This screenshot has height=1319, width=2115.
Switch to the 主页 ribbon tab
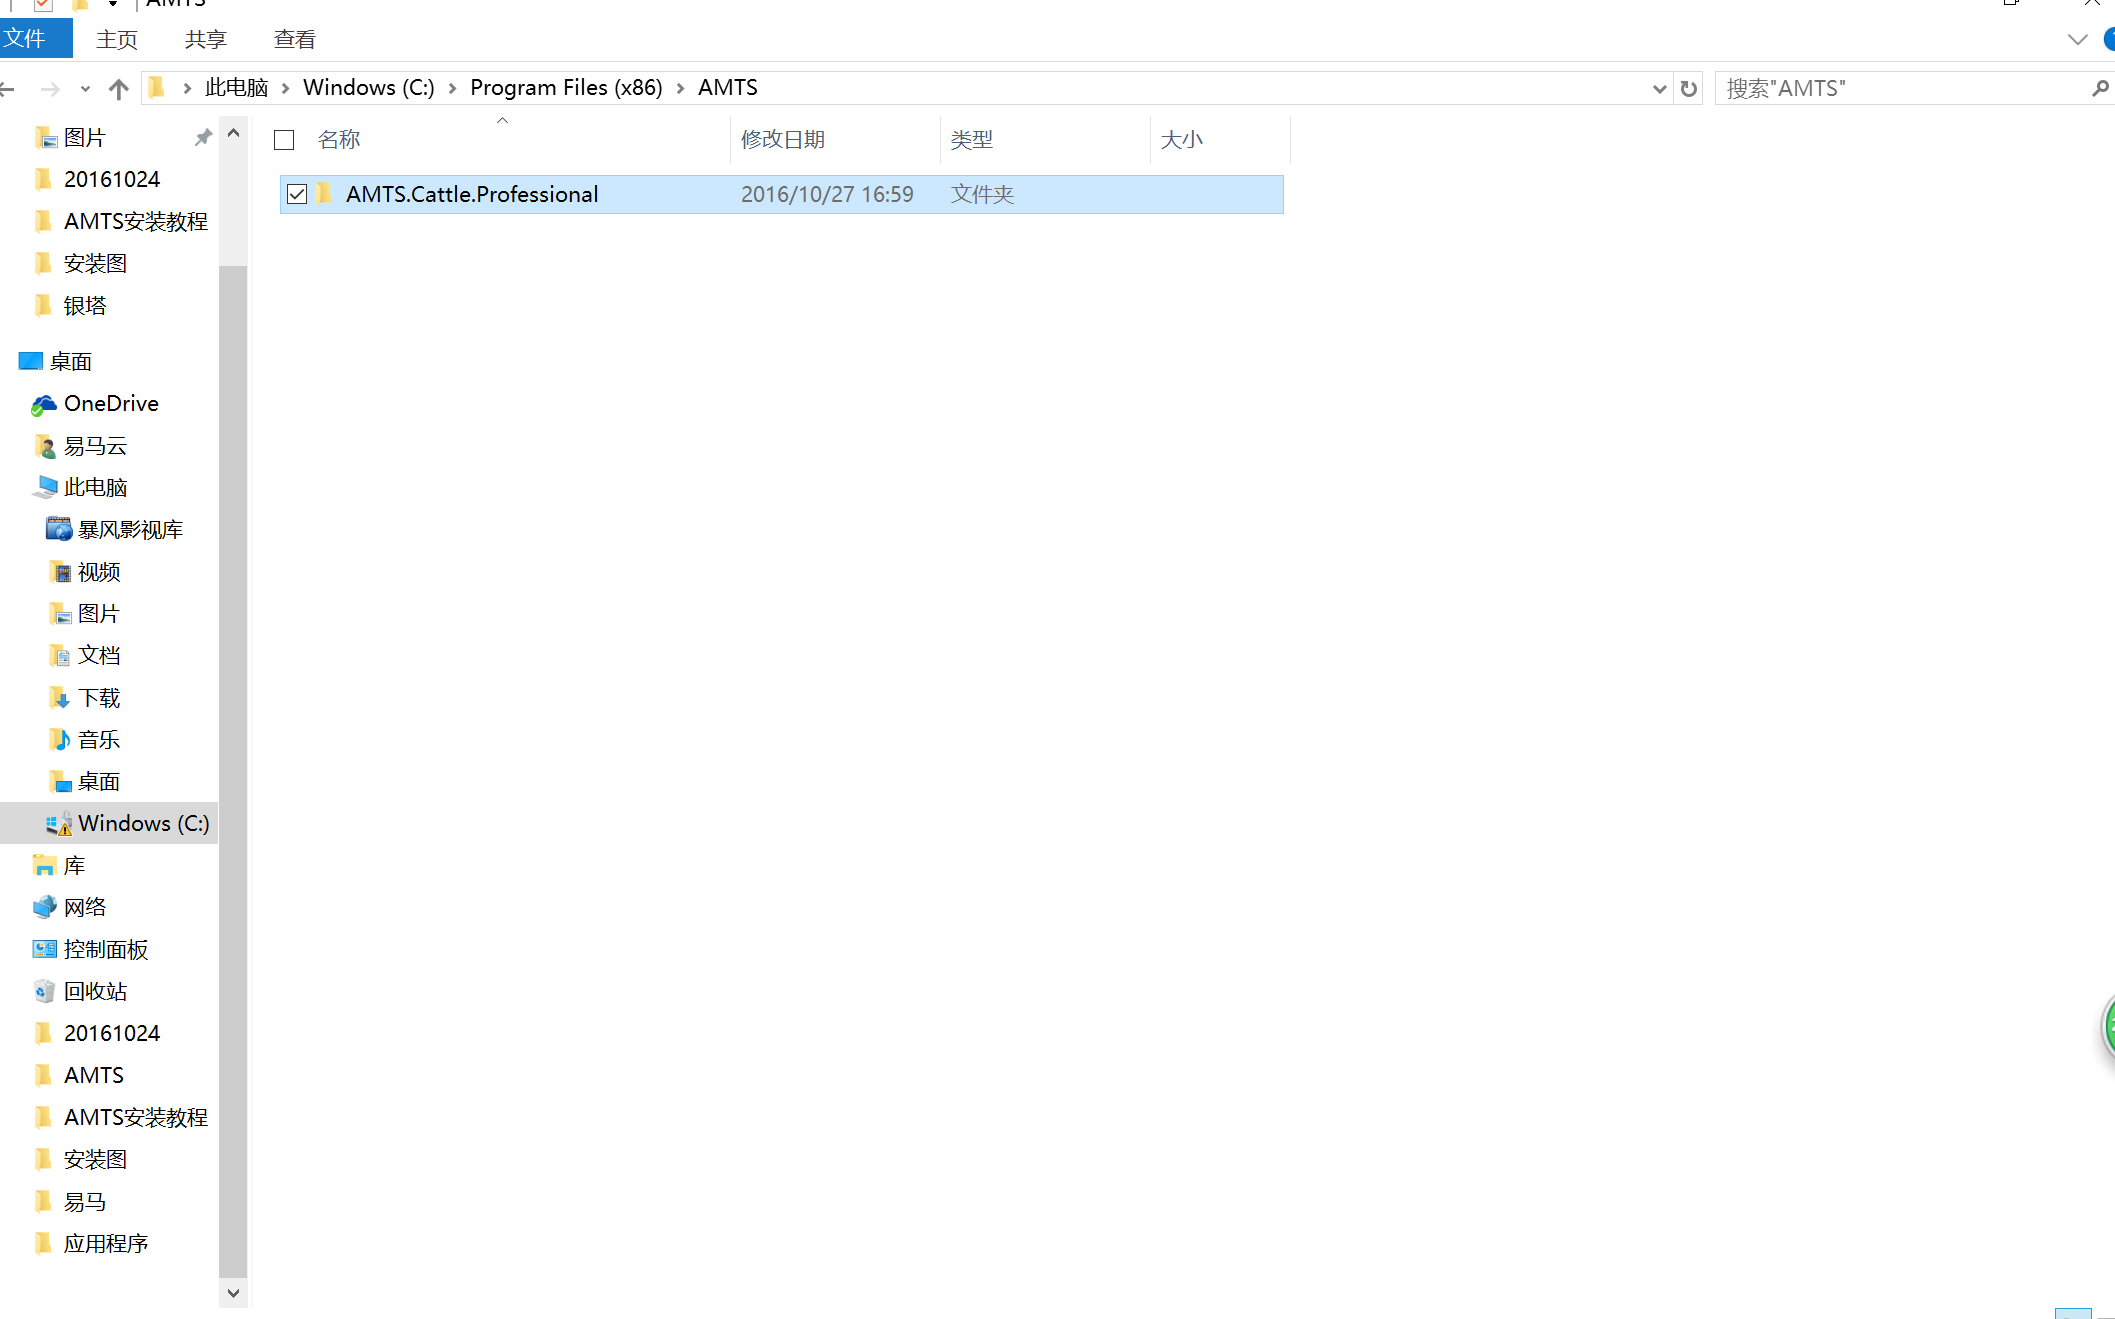tap(117, 39)
